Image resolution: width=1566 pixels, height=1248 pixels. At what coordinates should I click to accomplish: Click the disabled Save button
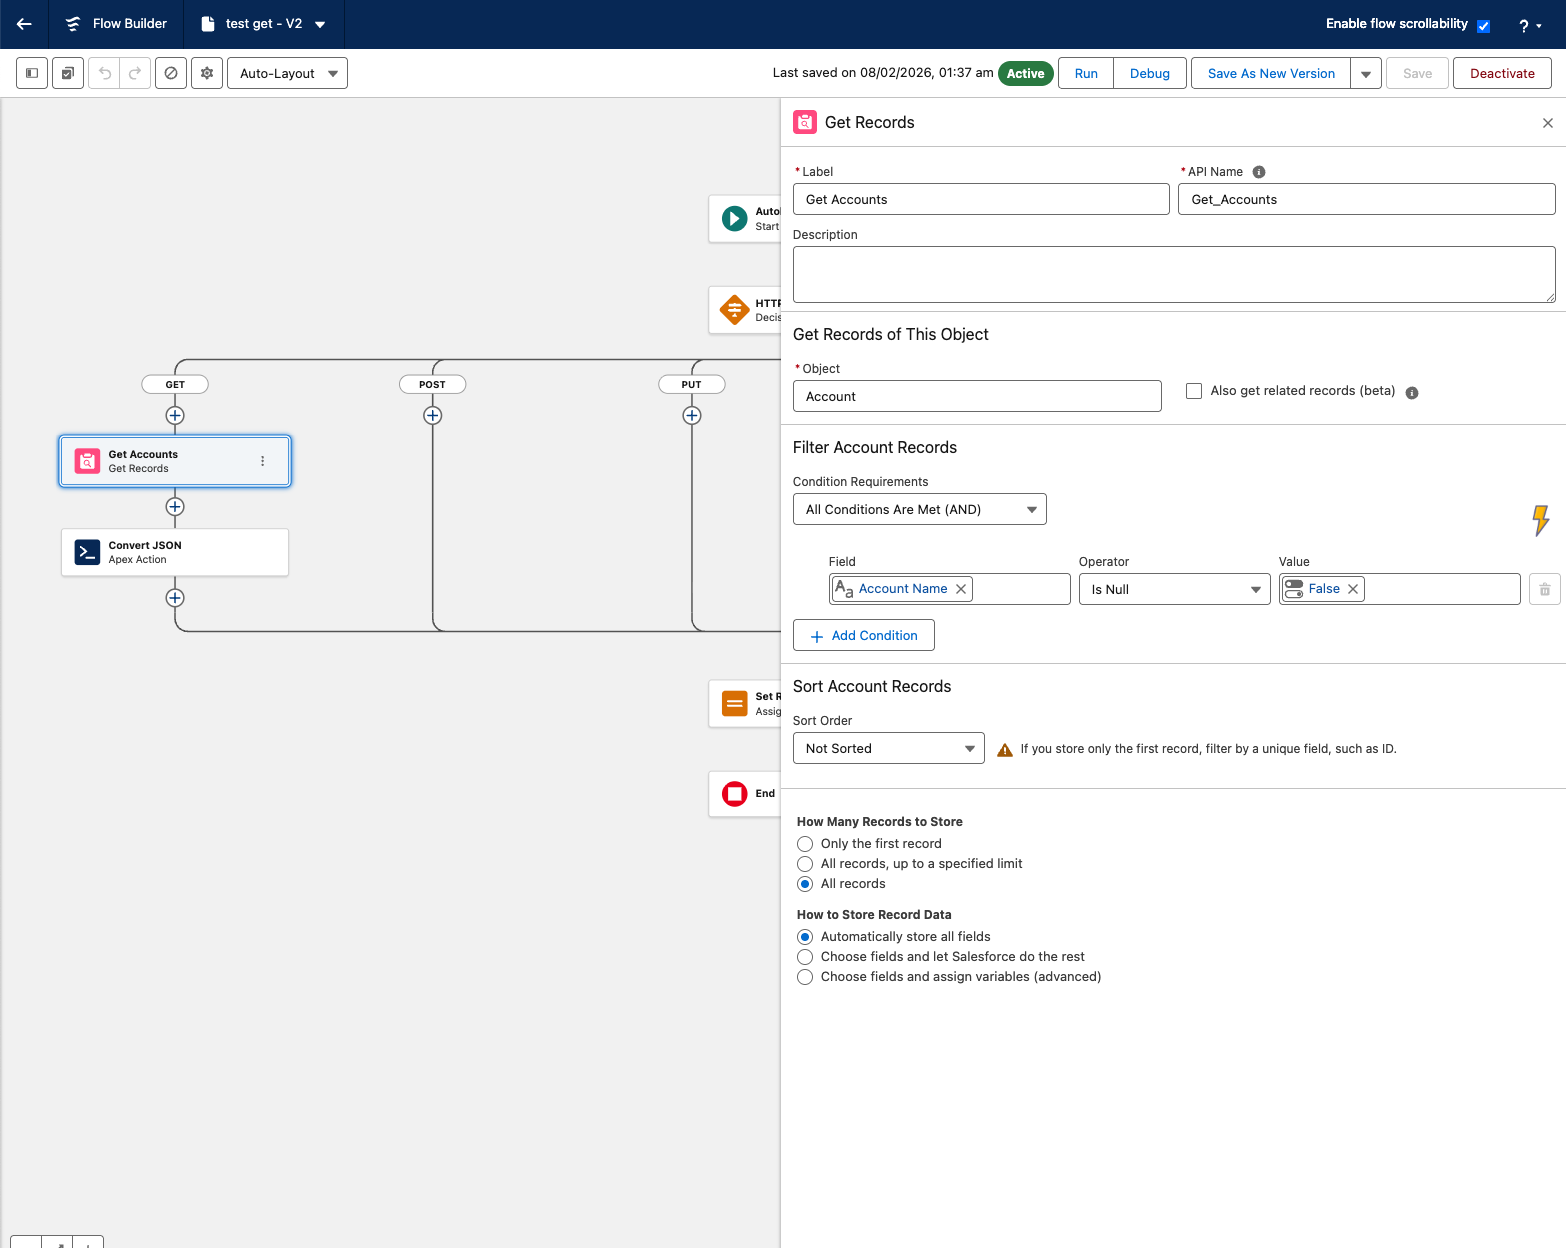pyautogui.click(x=1417, y=73)
